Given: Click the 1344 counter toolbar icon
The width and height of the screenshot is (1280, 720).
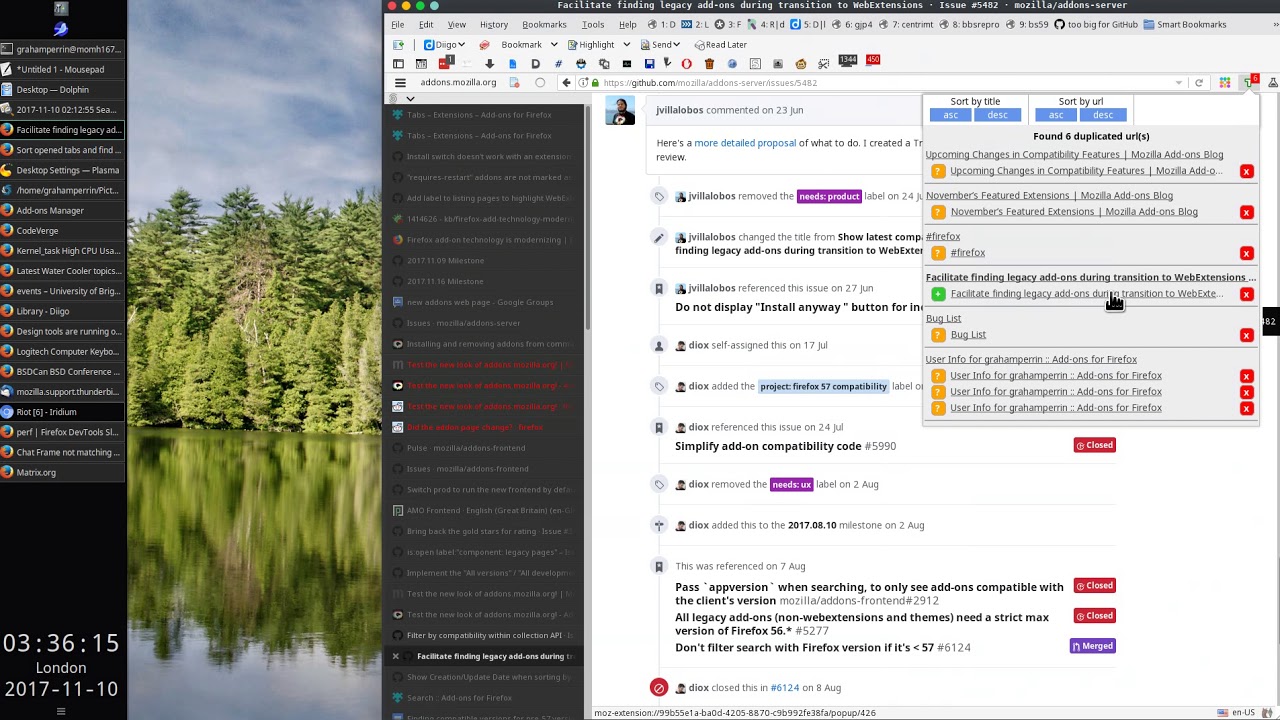Looking at the screenshot, I should pyautogui.click(x=848, y=60).
